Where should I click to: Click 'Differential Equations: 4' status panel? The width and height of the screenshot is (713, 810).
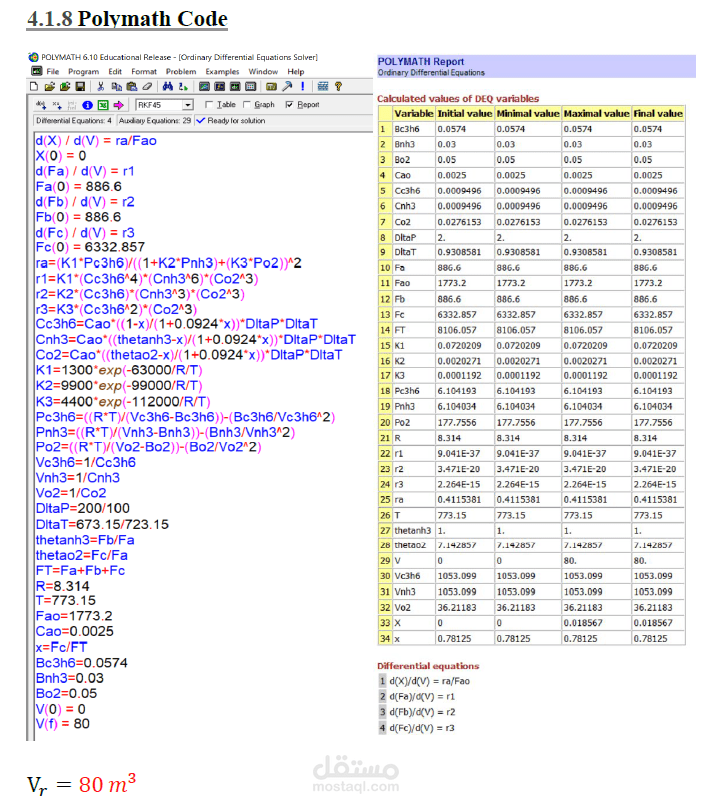coord(73,120)
